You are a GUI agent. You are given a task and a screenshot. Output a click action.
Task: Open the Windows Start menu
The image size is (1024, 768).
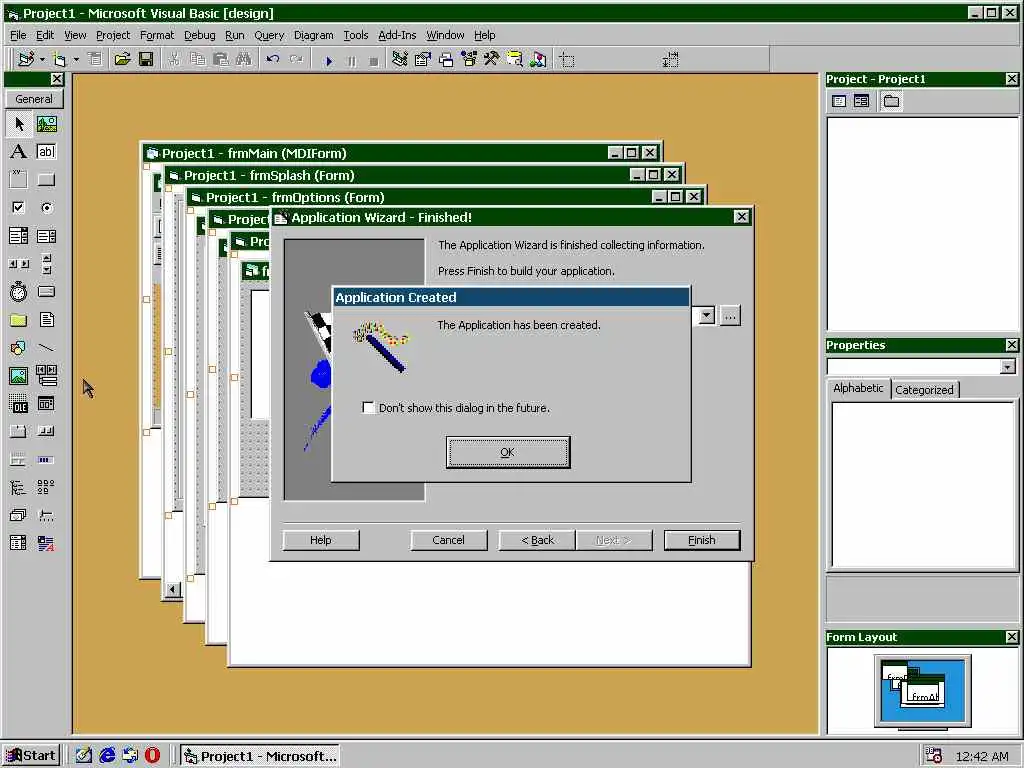[x=31, y=756]
